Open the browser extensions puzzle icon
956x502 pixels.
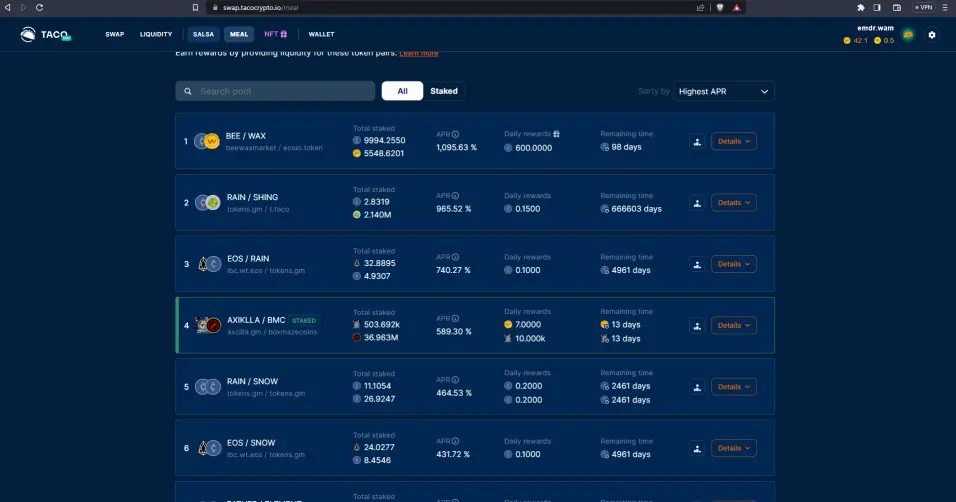coord(860,7)
